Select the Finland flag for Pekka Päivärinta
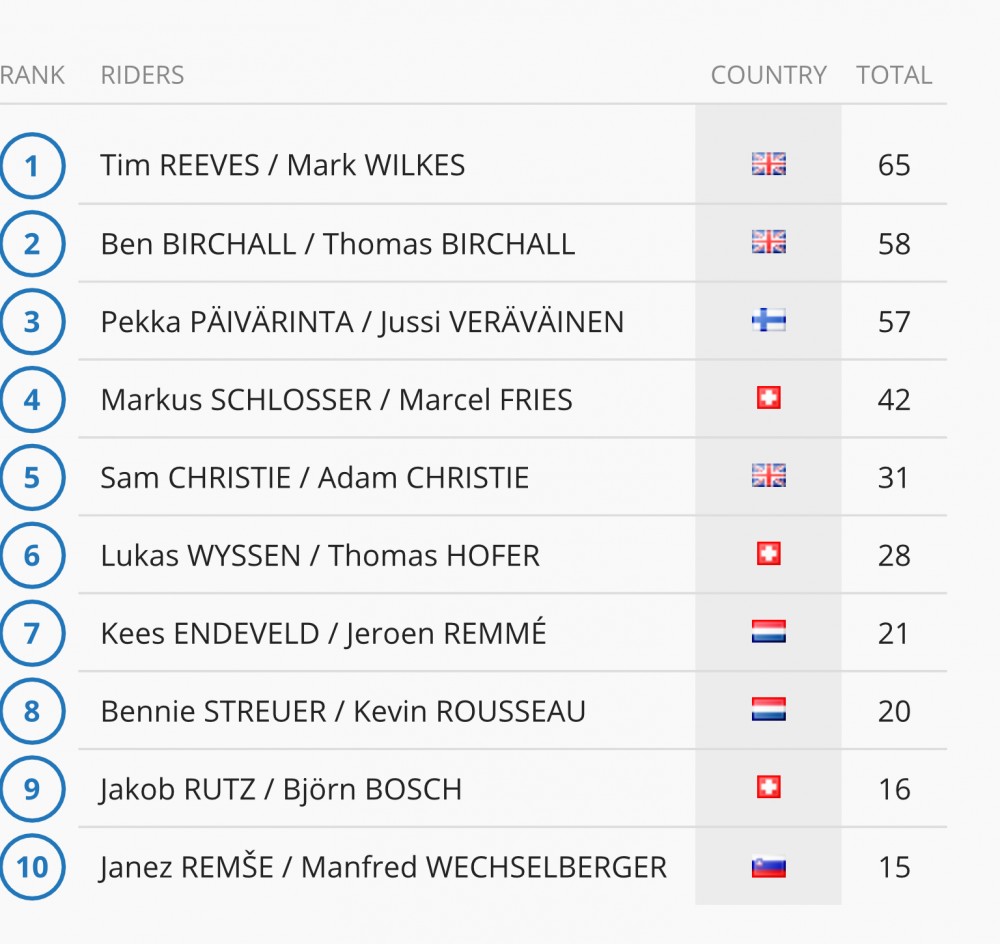The image size is (1000, 944). [768, 321]
